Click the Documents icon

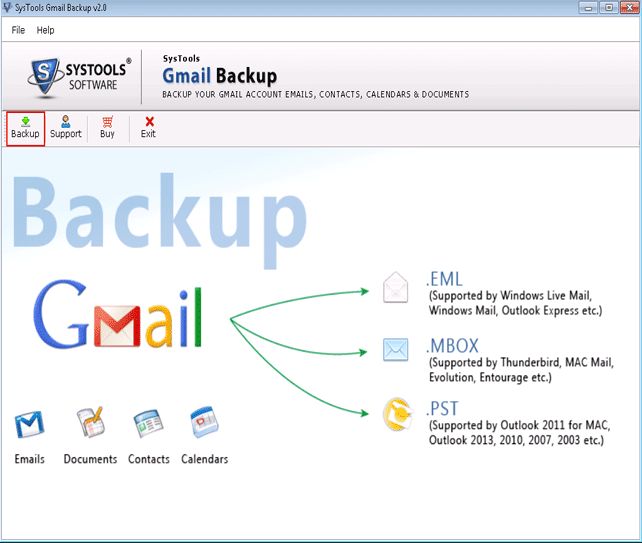[x=90, y=422]
